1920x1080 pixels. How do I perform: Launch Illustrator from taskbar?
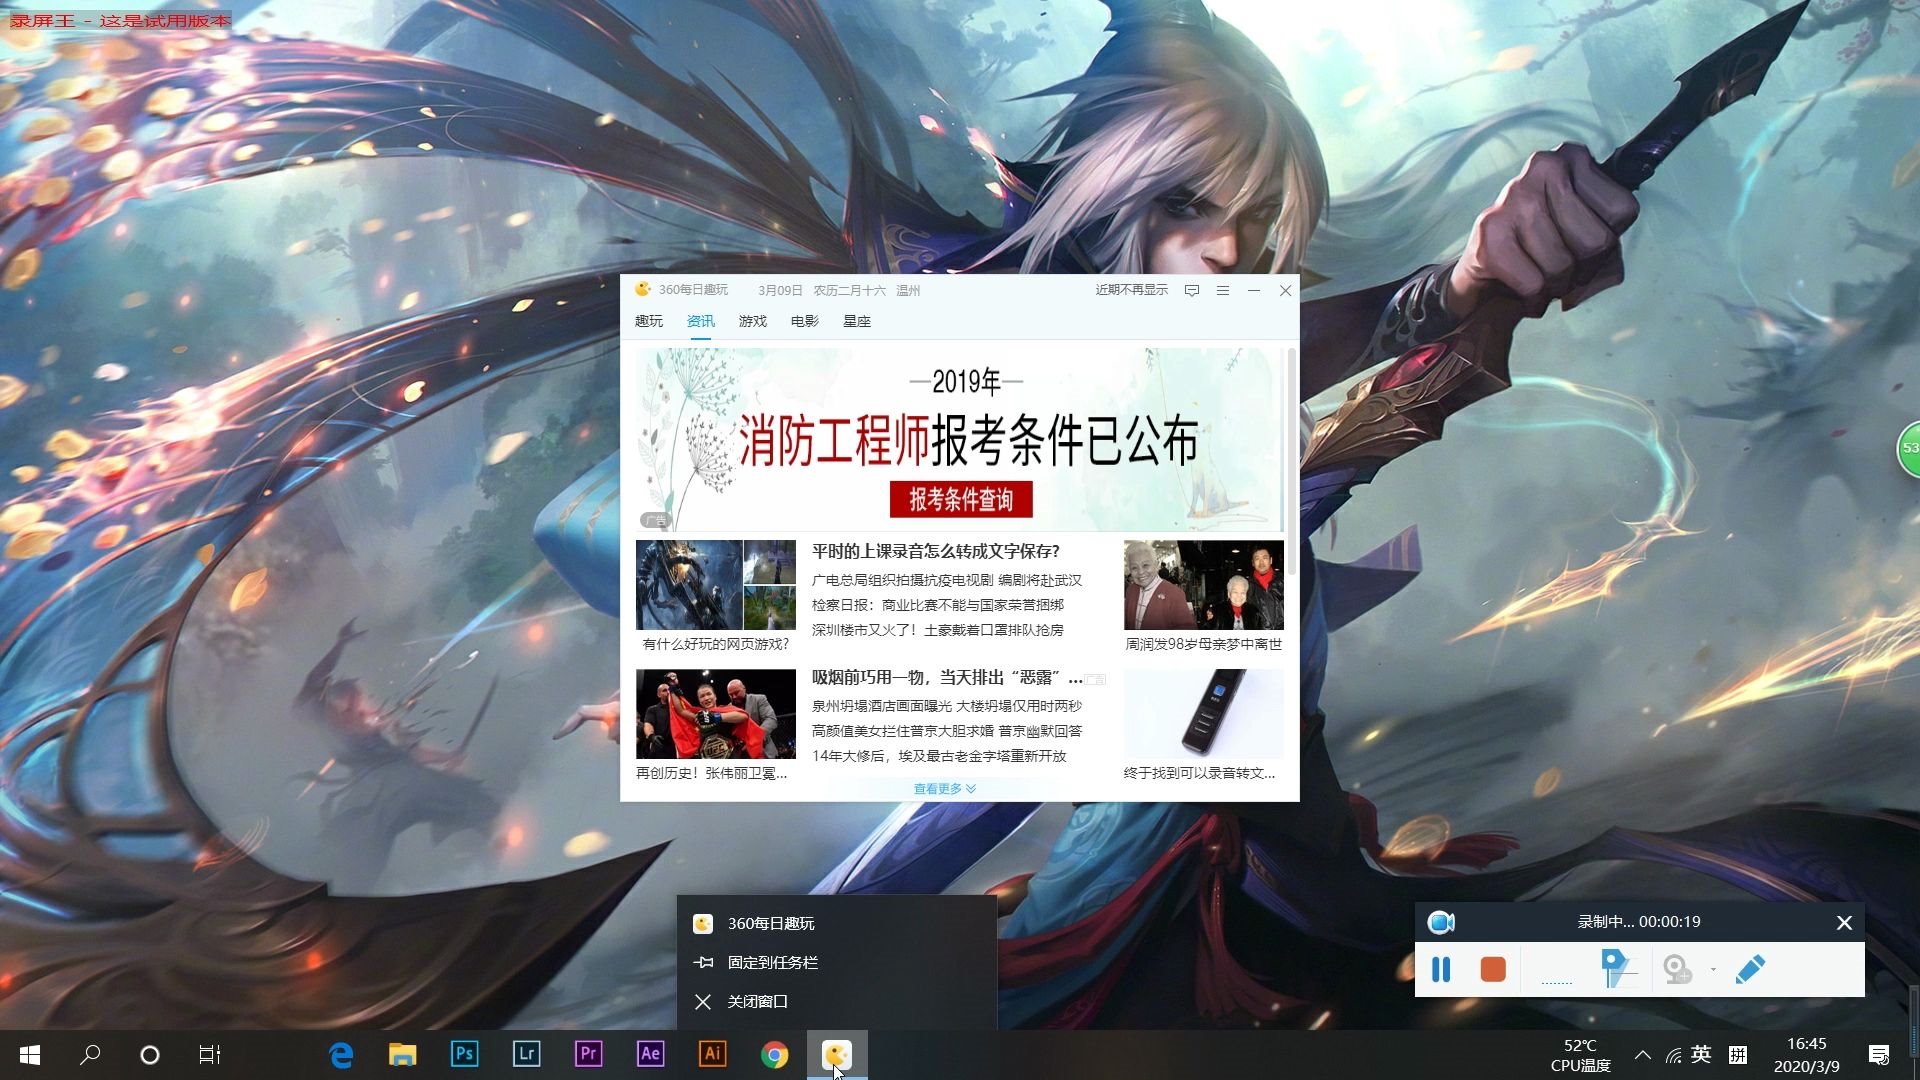pyautogui.click(x=712, y=1055)
